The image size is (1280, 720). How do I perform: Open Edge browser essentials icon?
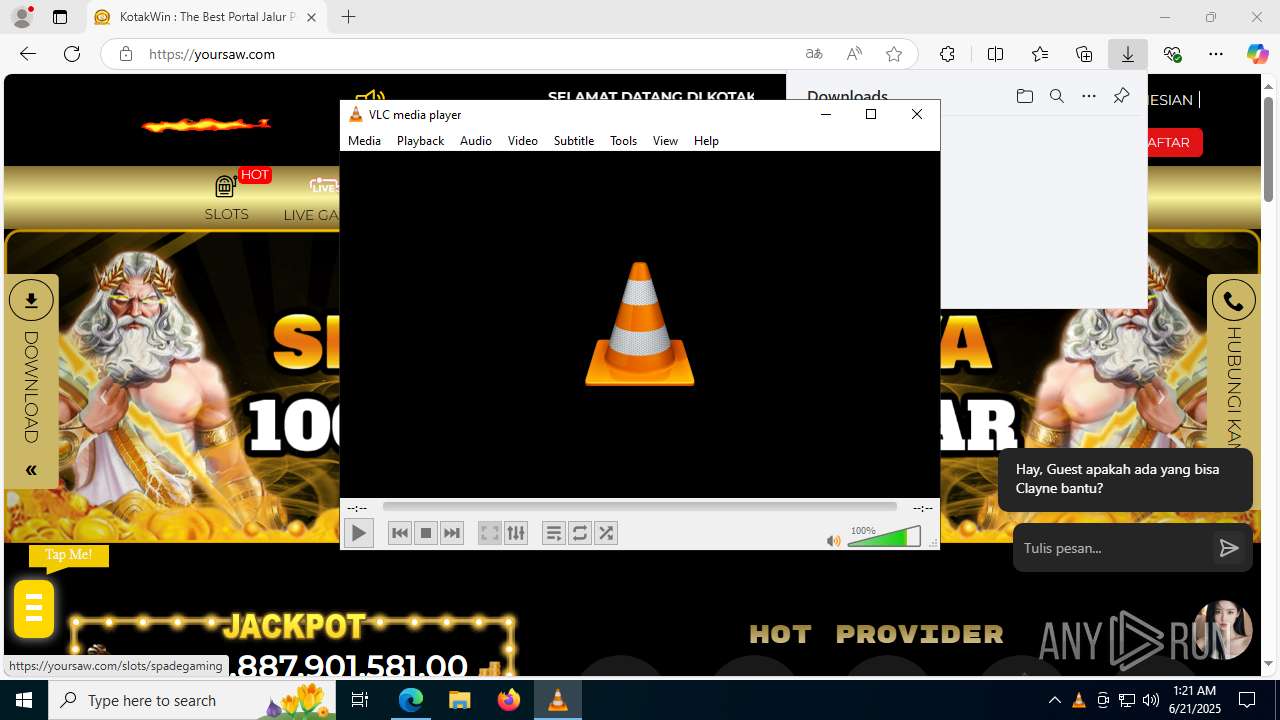(1172, 54)
